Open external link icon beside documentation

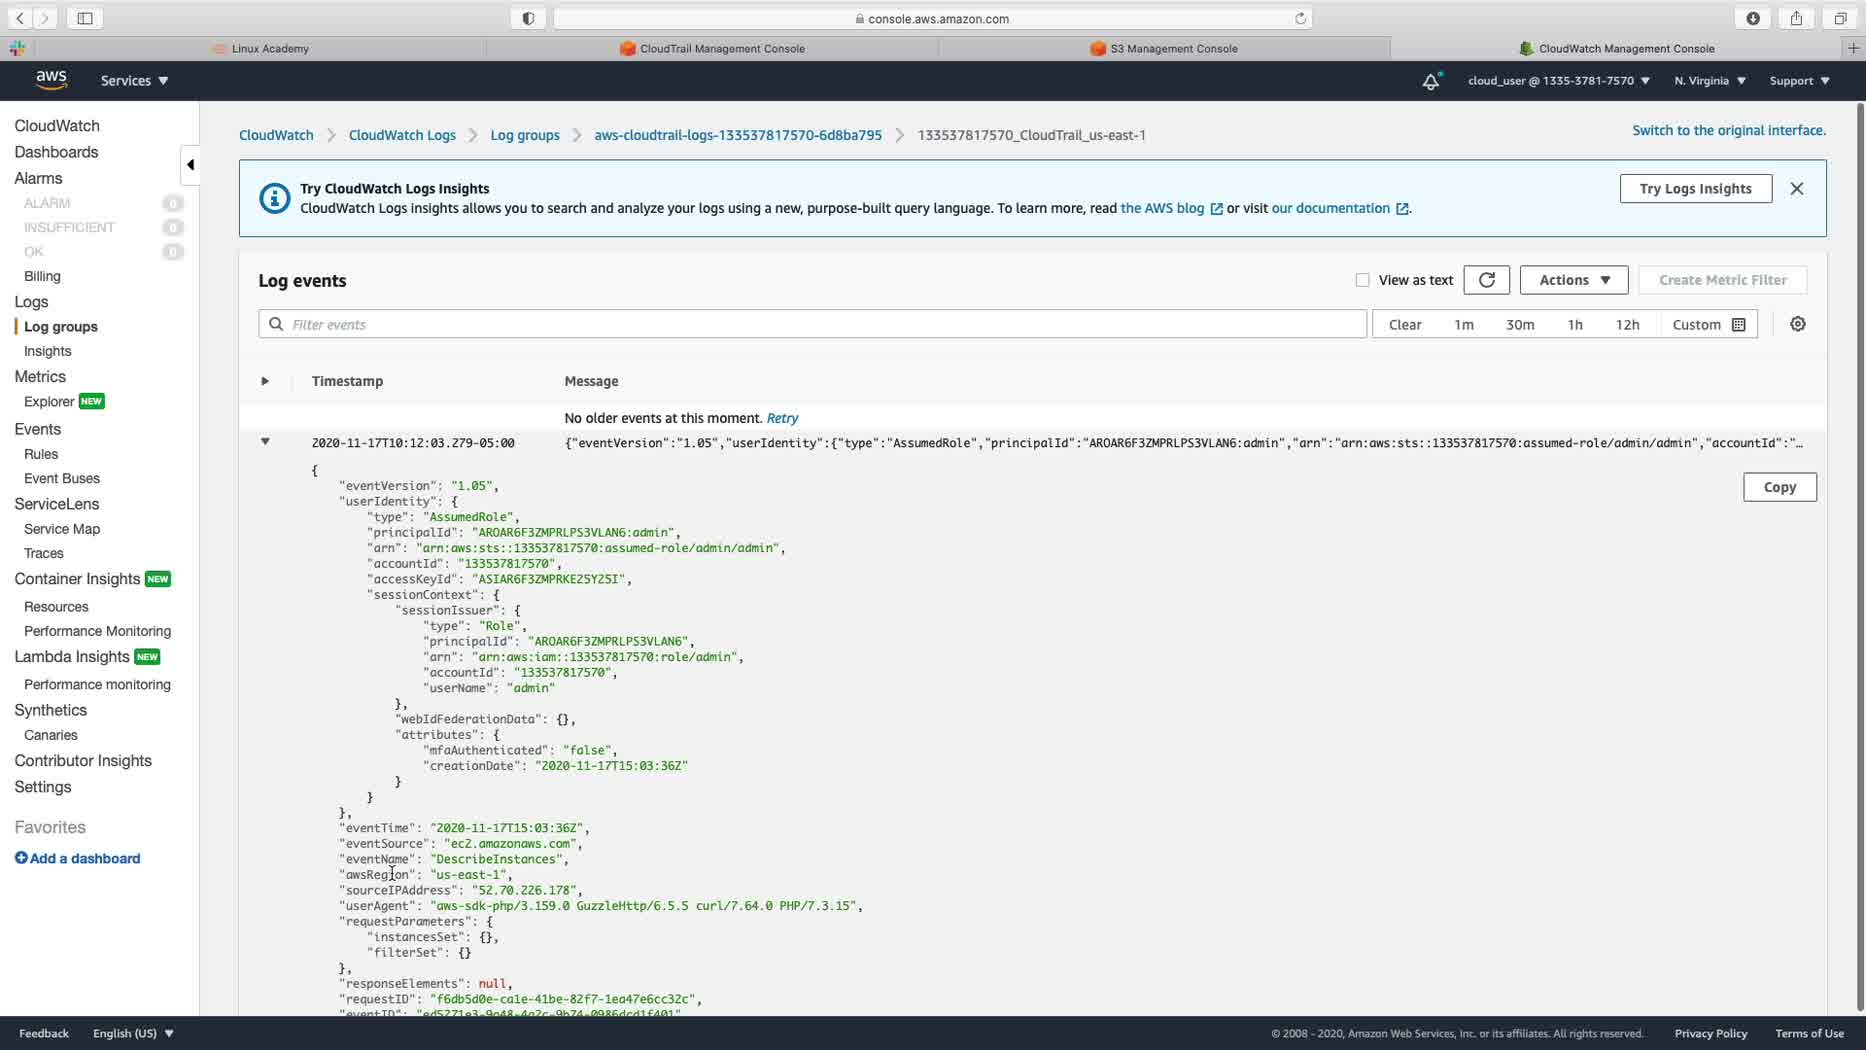point(1402,209)
